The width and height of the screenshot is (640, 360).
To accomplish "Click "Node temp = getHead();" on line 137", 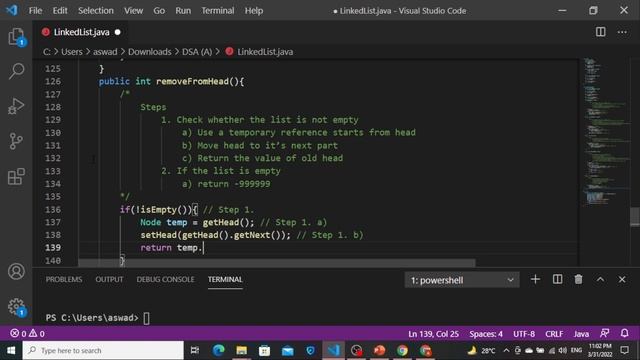I will (197, 222).
